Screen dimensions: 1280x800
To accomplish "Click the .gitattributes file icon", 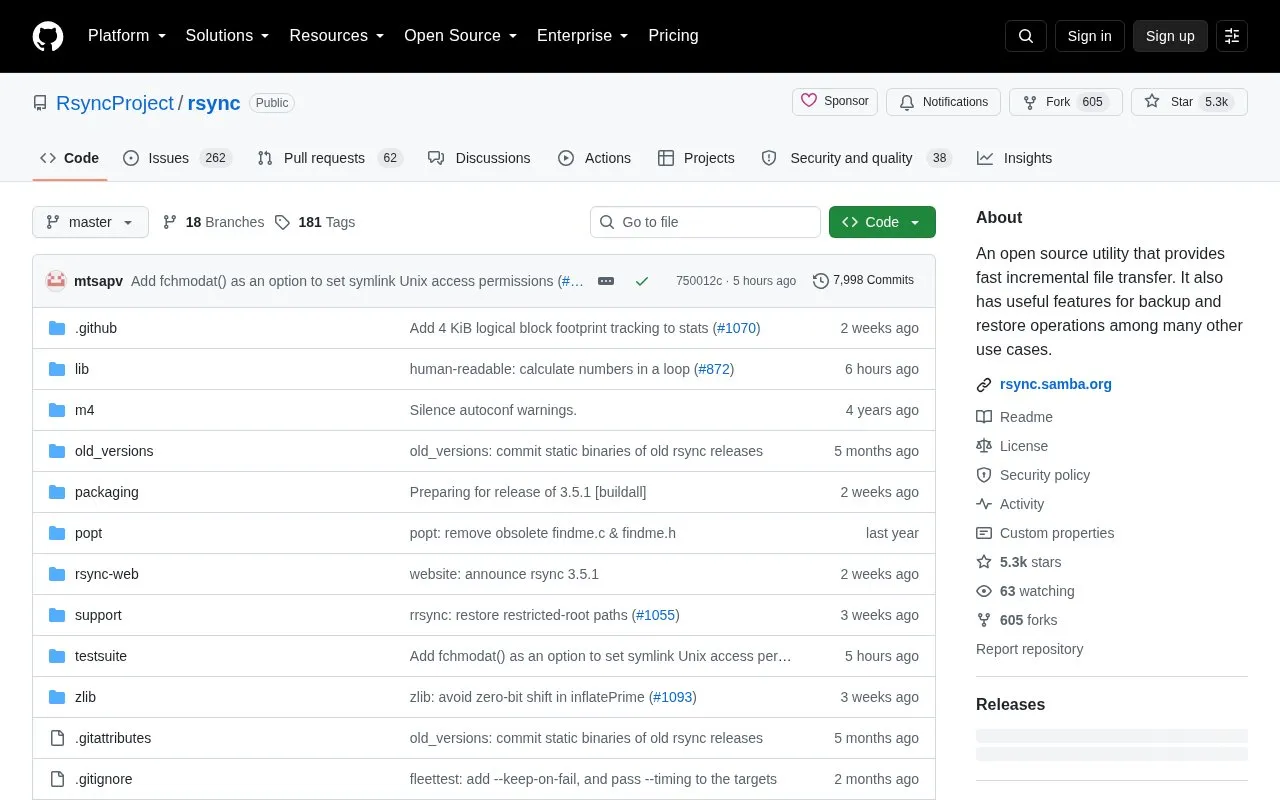I will [x=57, y=738].
